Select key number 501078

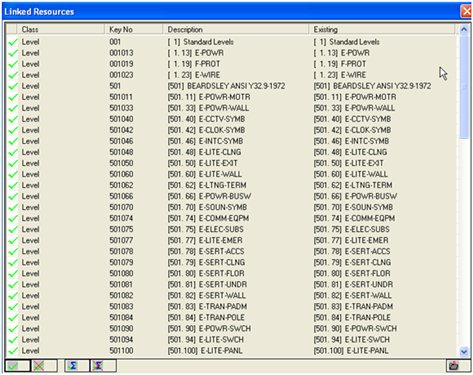click(121, 251)
